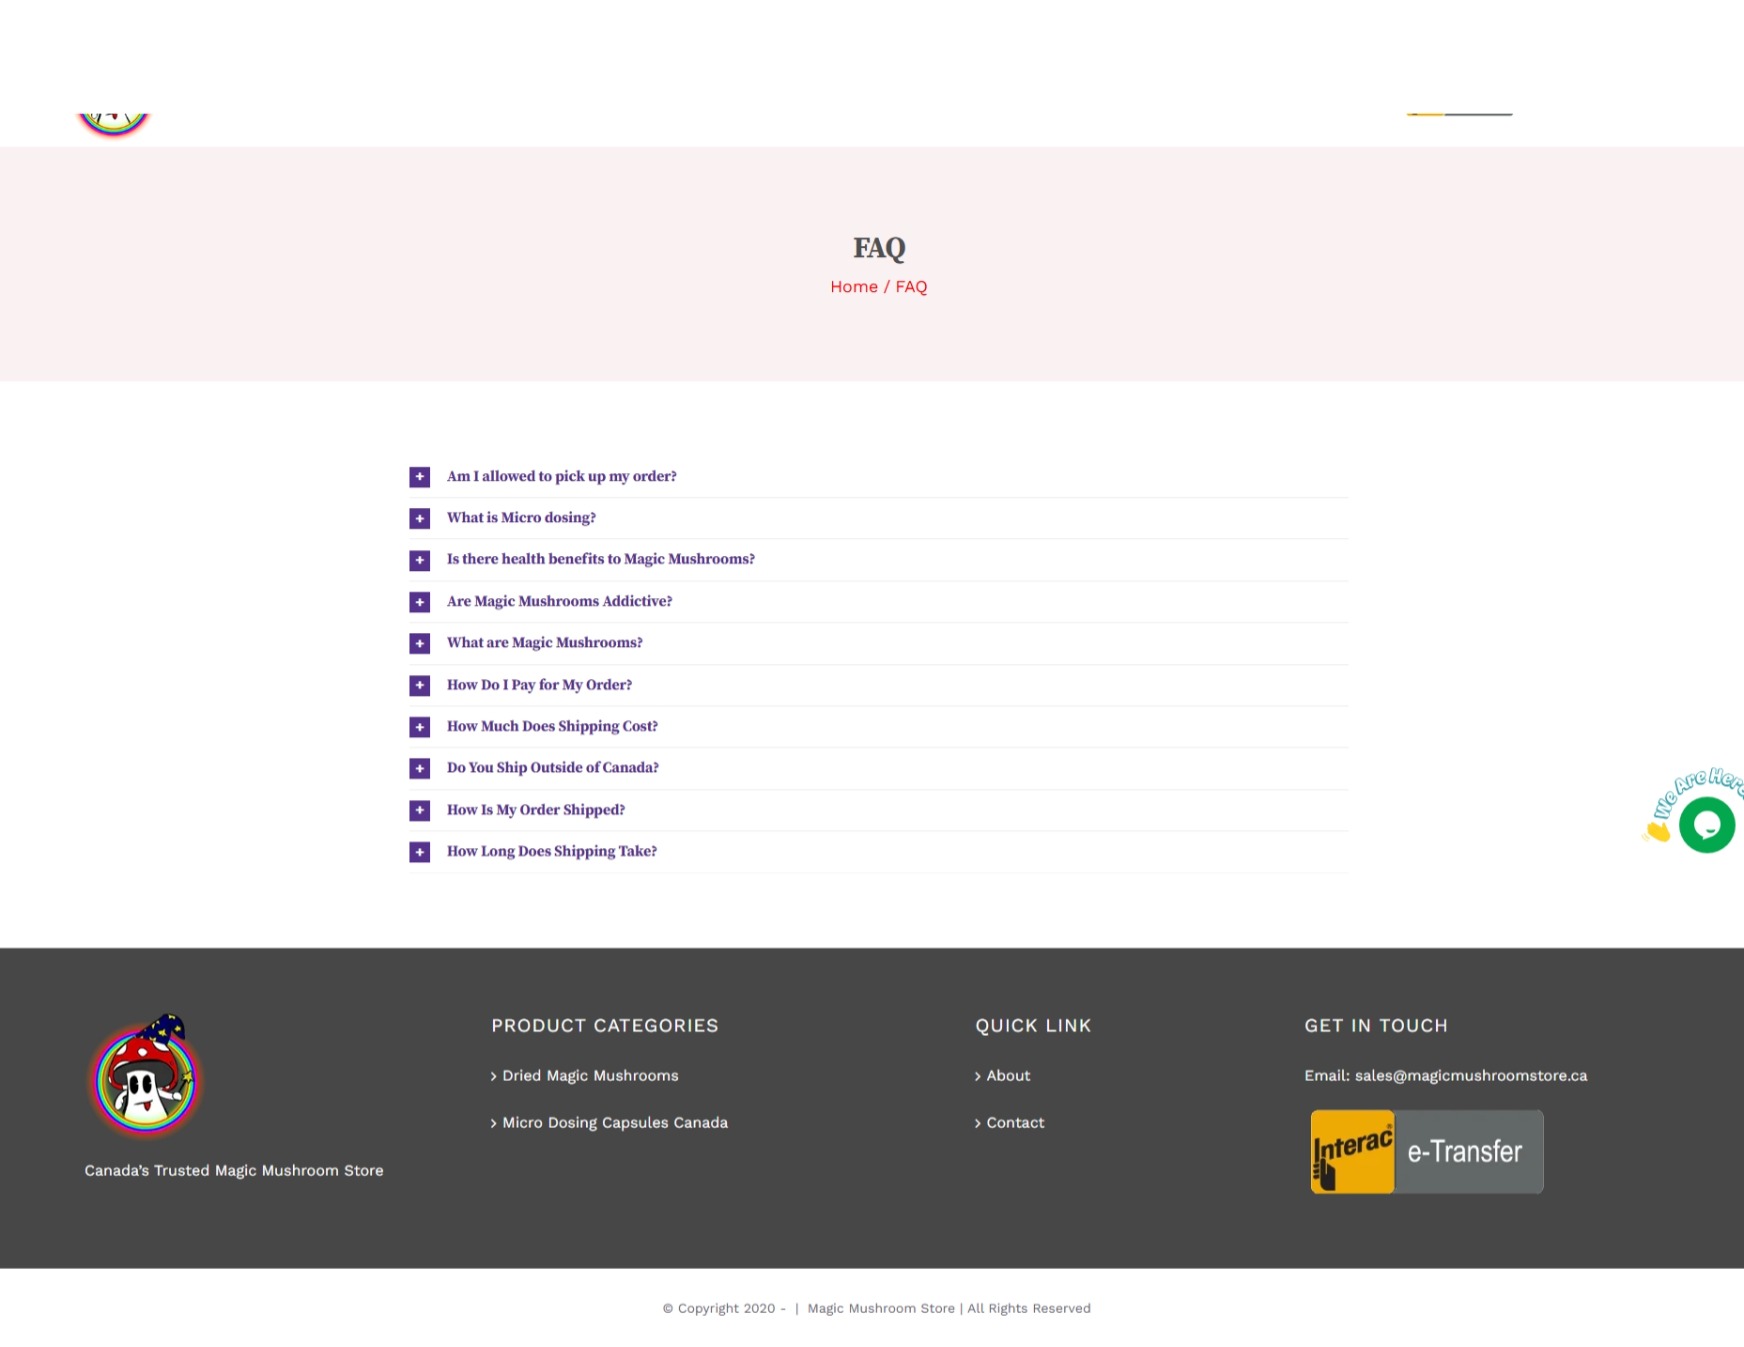Open Dried Magic Mushrooms category link
The height and width of the screenshot is (1347, 1744).
(x=589, y=1075)
